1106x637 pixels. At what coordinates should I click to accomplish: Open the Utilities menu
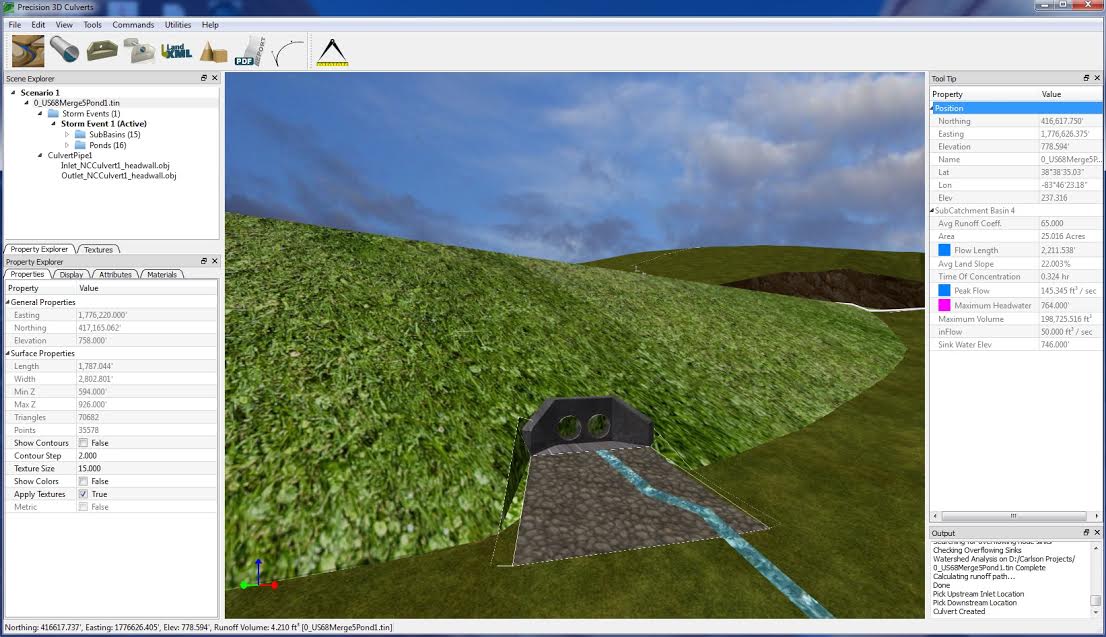click(178, 24)
